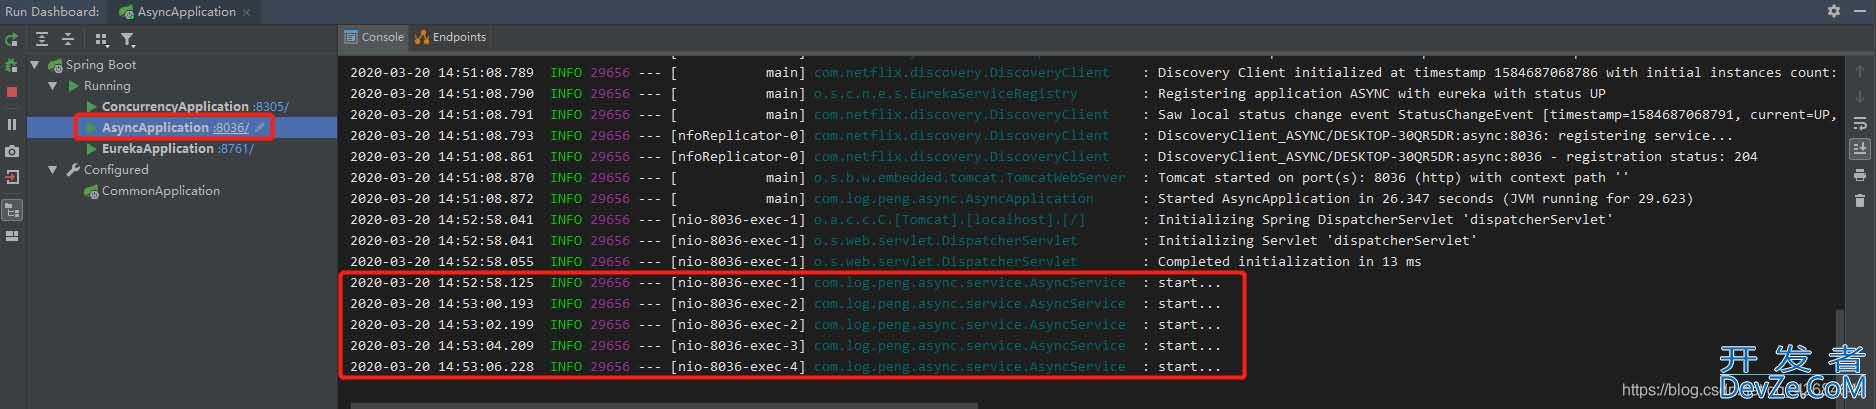Click the Print console icon

tap(1860, 175)
